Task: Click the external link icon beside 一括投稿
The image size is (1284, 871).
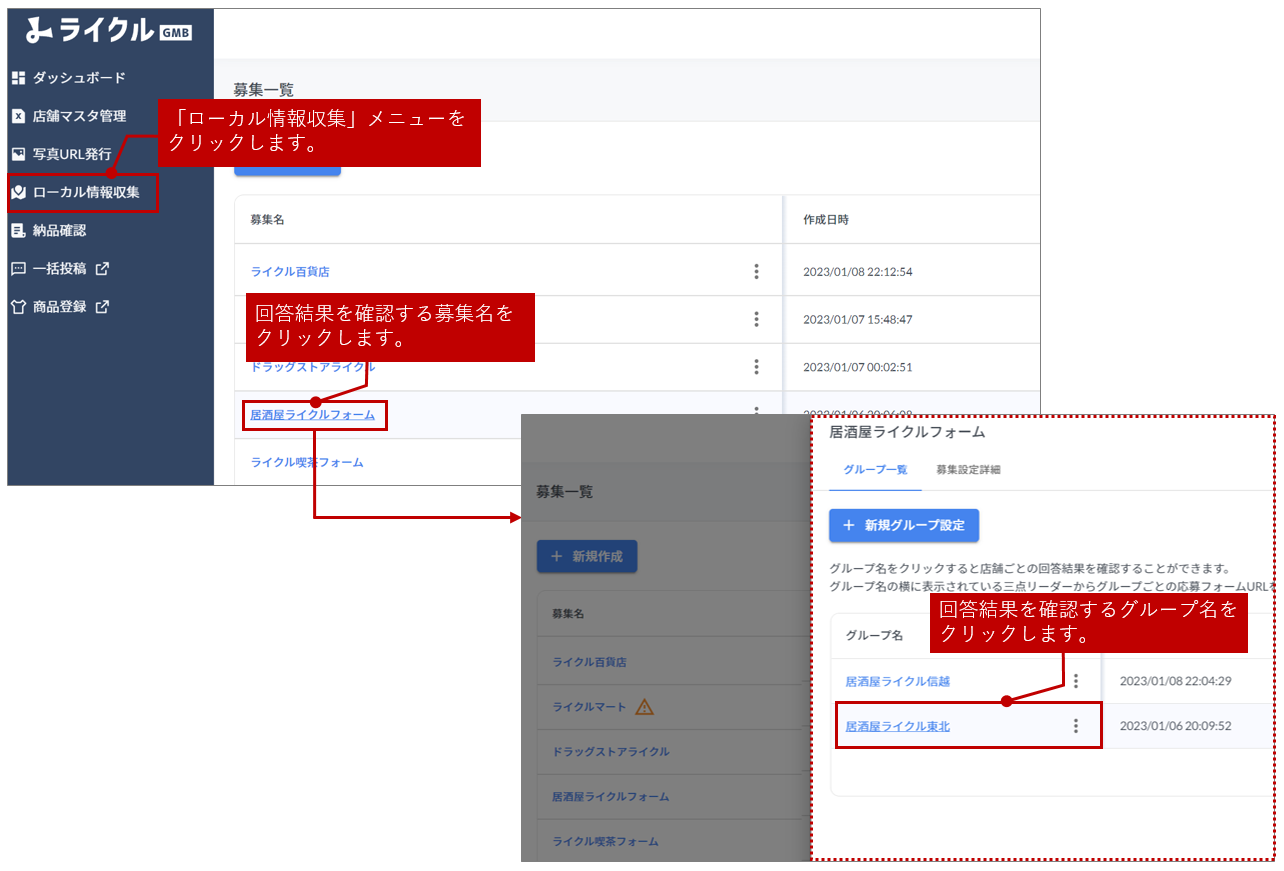Action: point(102,269)
